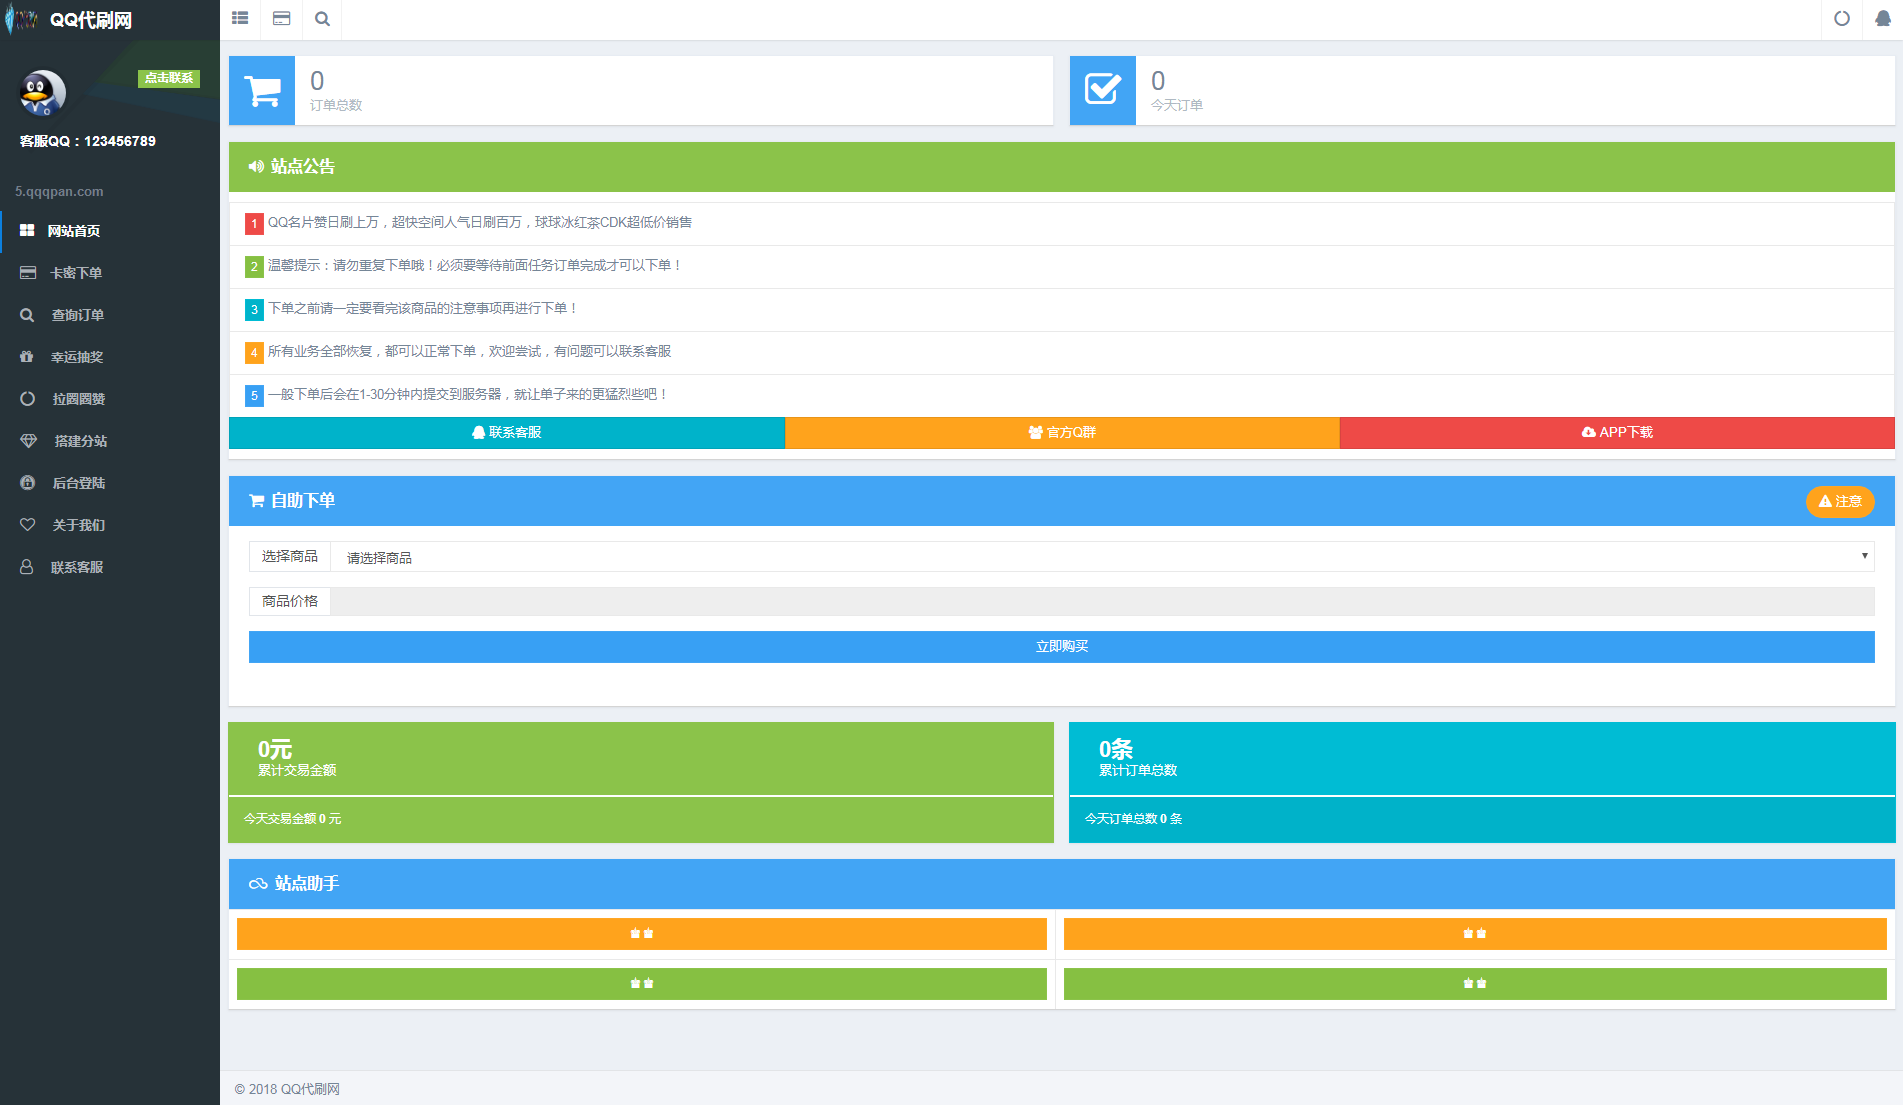Click the checkmark today orders icon

pyautogui.click(x=1102, y=91)
